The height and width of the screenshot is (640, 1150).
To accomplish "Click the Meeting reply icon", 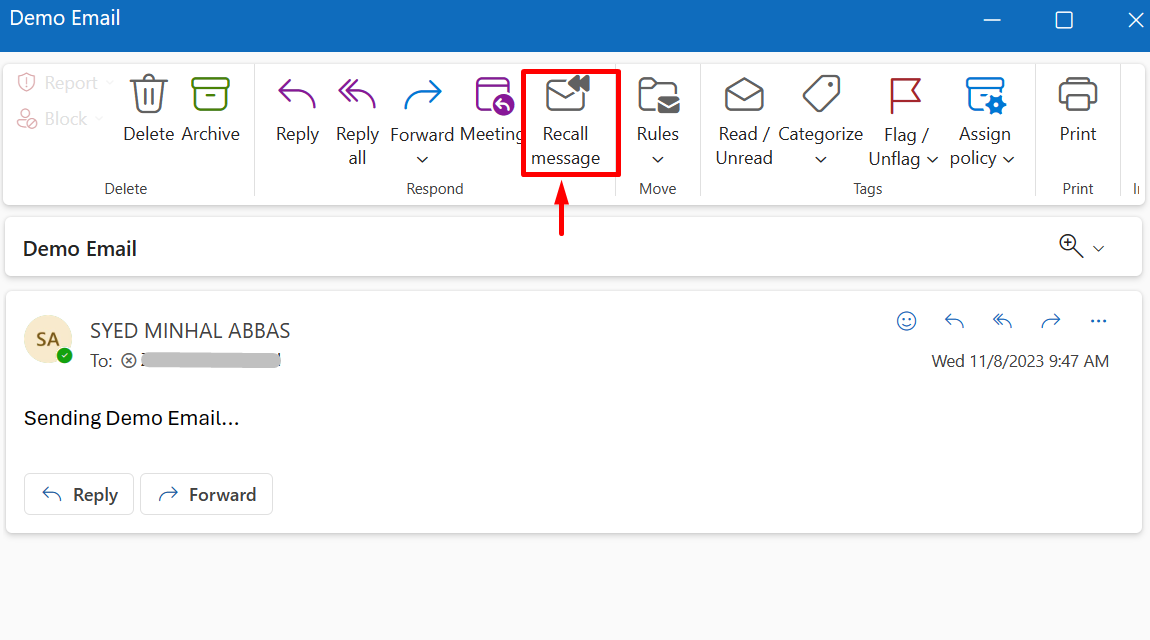I will (494, 96).
